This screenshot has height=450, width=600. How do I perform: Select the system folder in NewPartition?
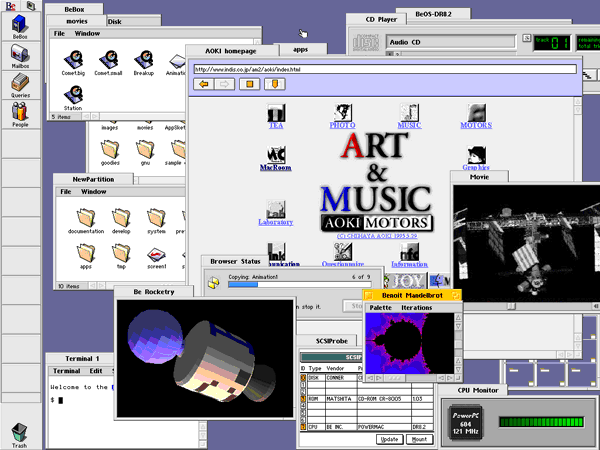coord(156,221)
